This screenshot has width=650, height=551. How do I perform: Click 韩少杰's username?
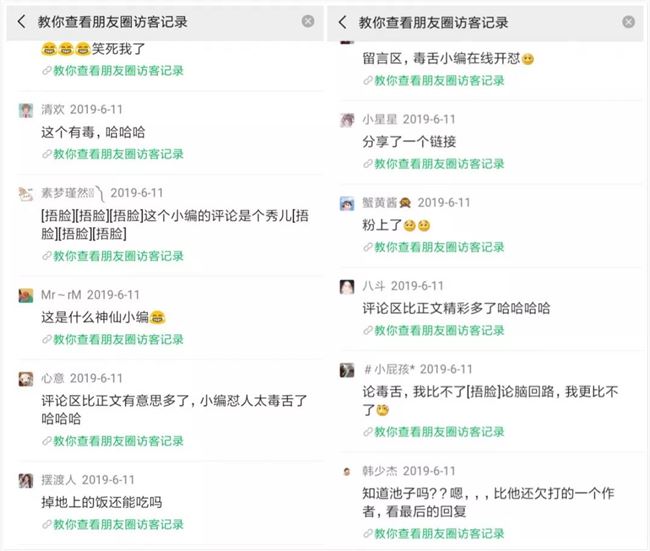point(379,471)
